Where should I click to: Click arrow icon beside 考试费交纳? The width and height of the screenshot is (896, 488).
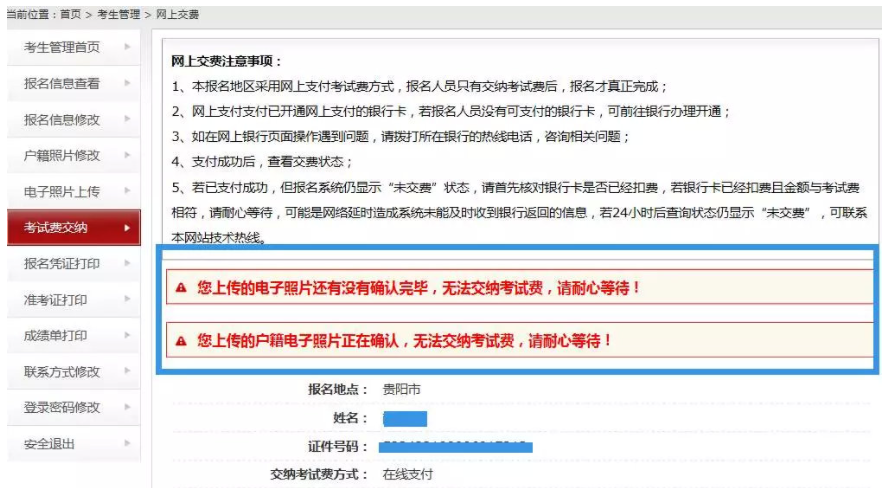point(127,228)
